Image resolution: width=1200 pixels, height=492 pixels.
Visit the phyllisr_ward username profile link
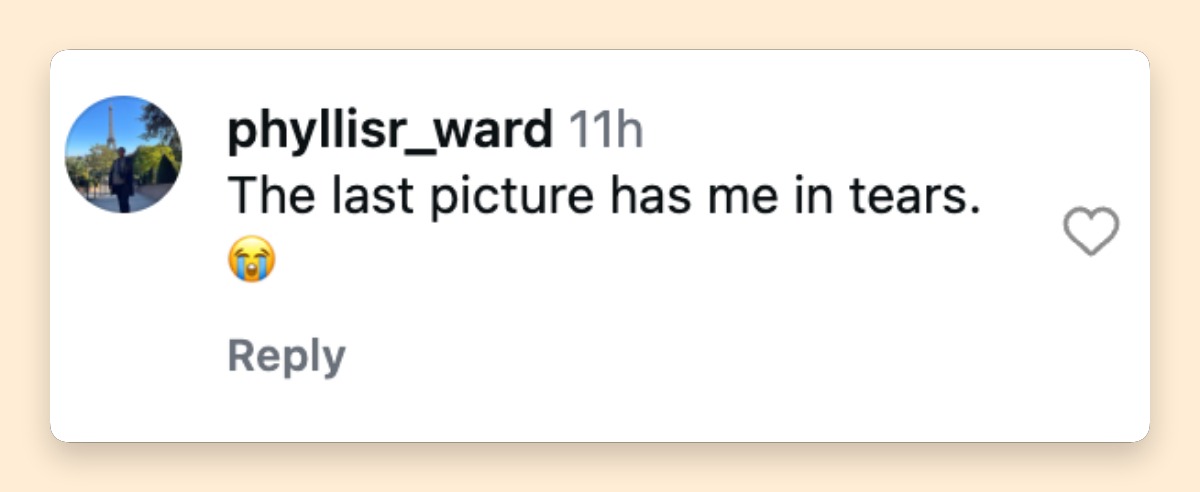pos(390,133)
